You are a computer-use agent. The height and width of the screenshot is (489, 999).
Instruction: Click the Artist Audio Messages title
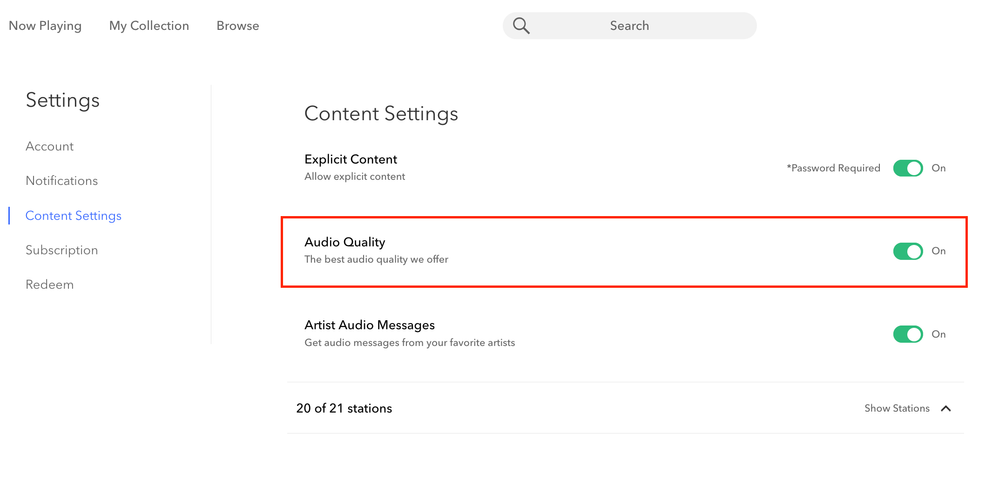[369, 325]
